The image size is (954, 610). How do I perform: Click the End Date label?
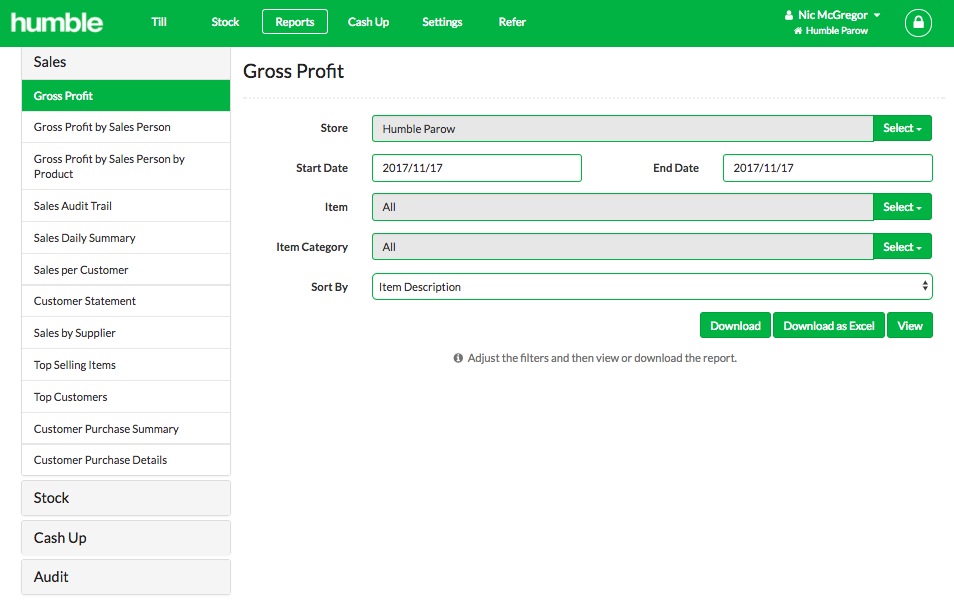pos(676,168)
